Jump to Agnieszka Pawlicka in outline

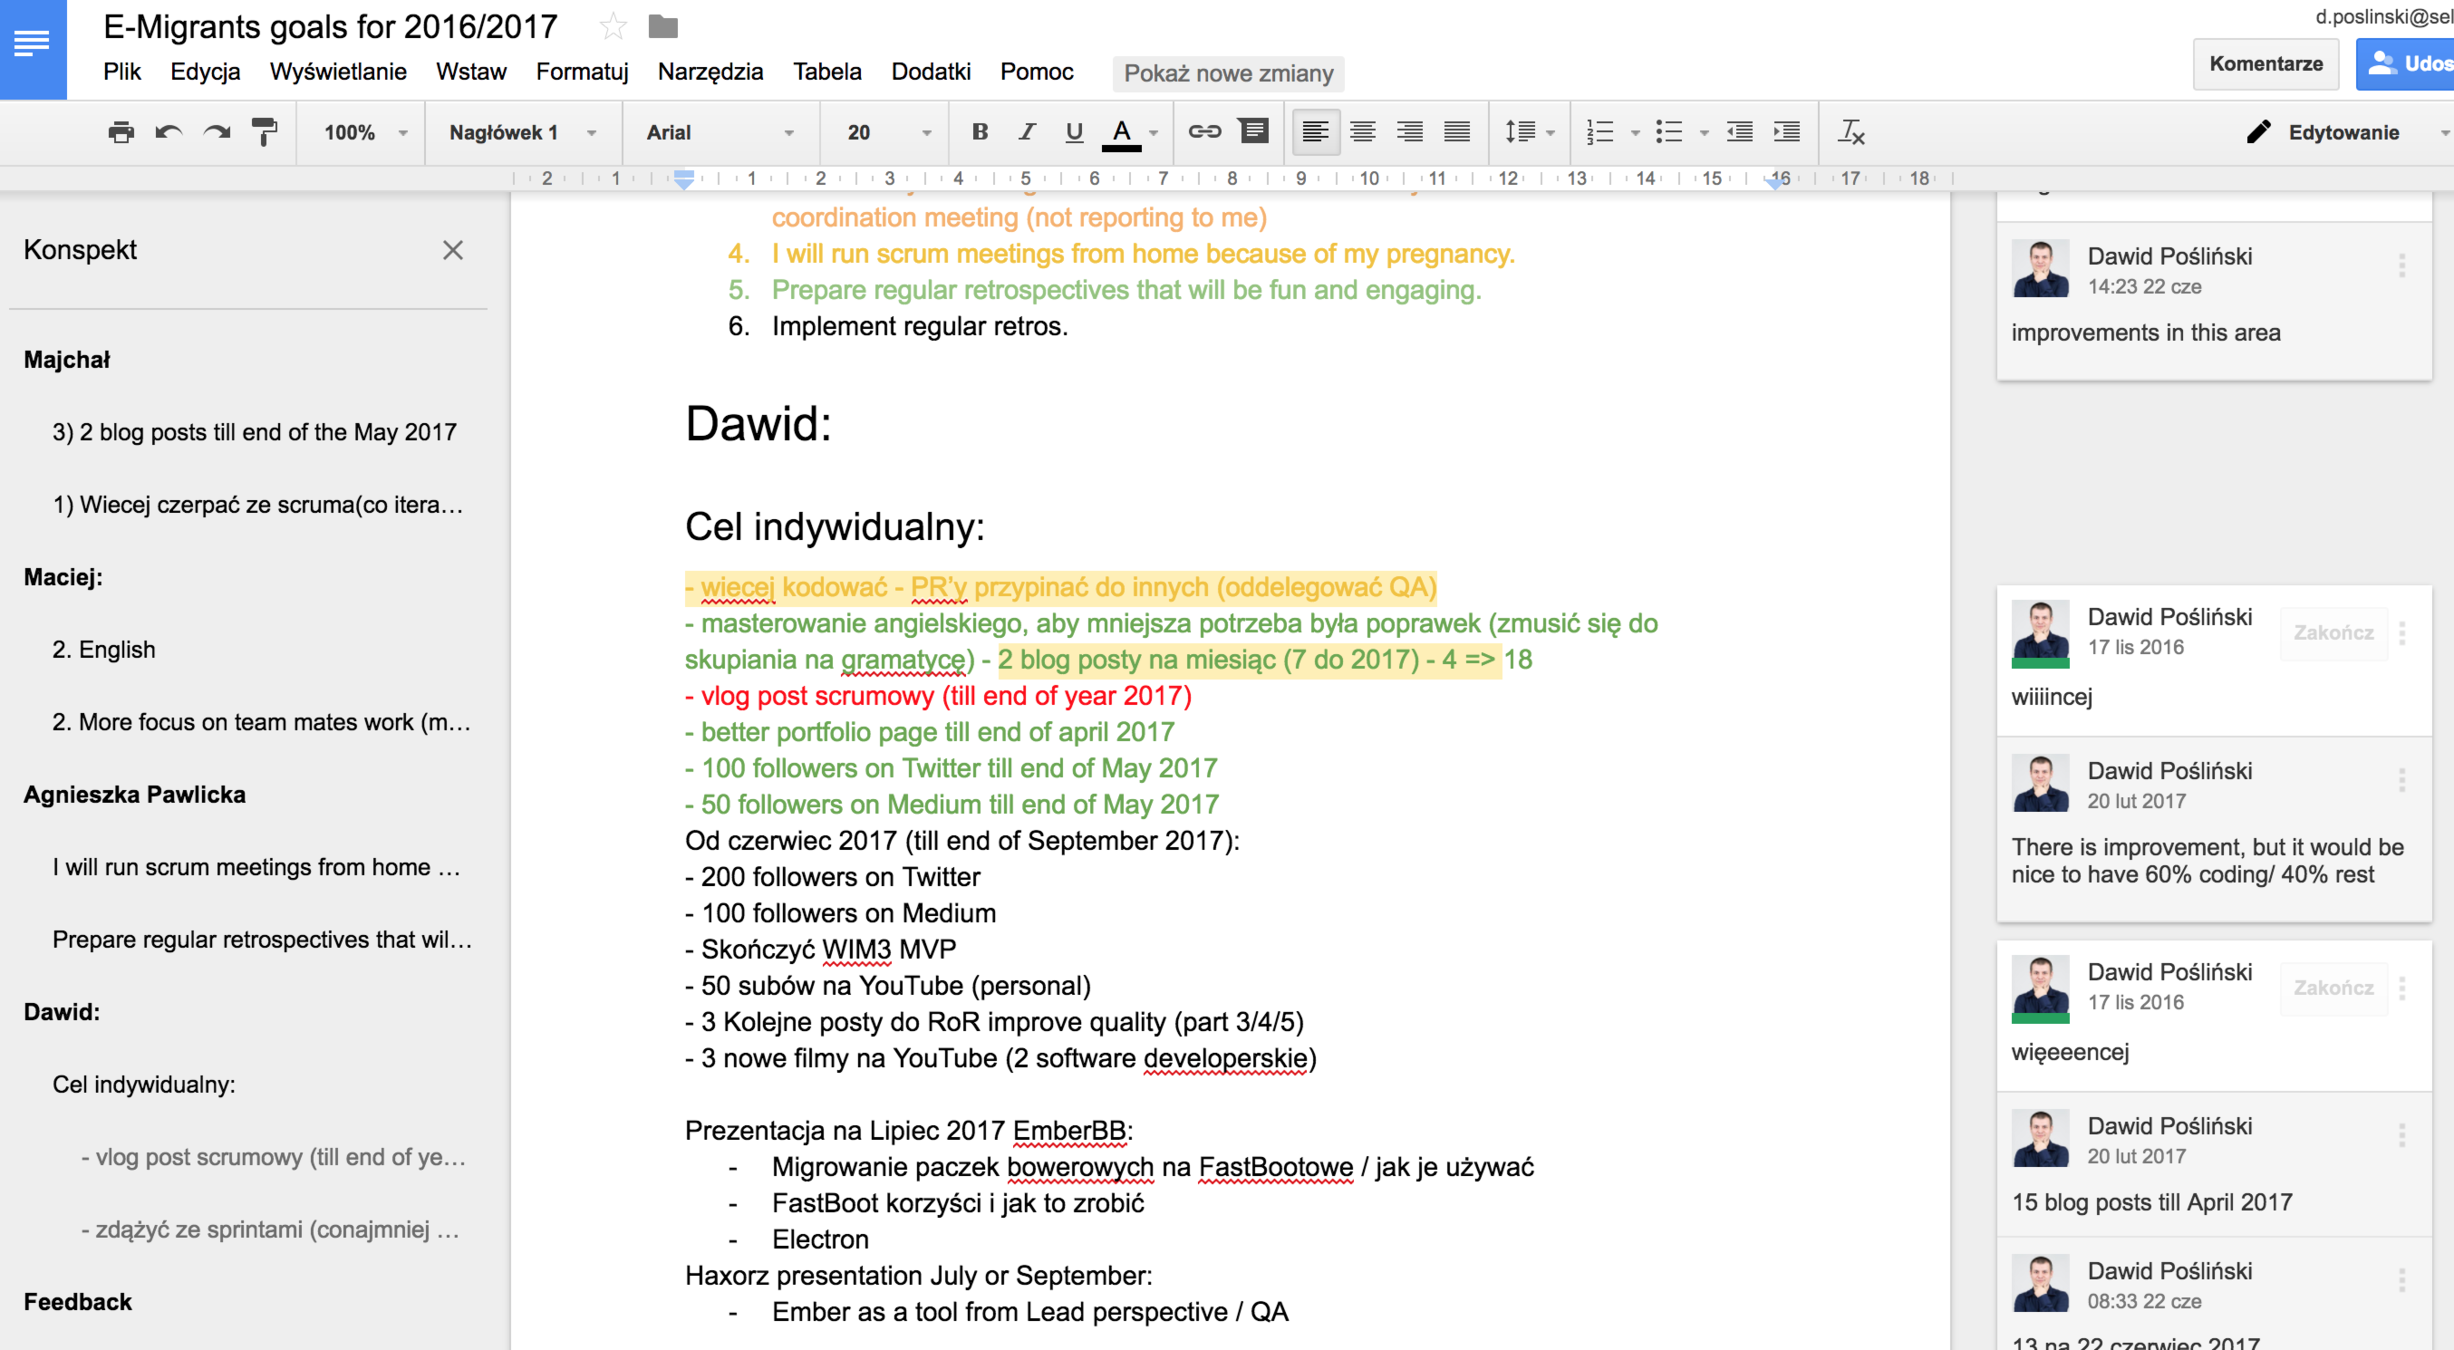(135, 794)
